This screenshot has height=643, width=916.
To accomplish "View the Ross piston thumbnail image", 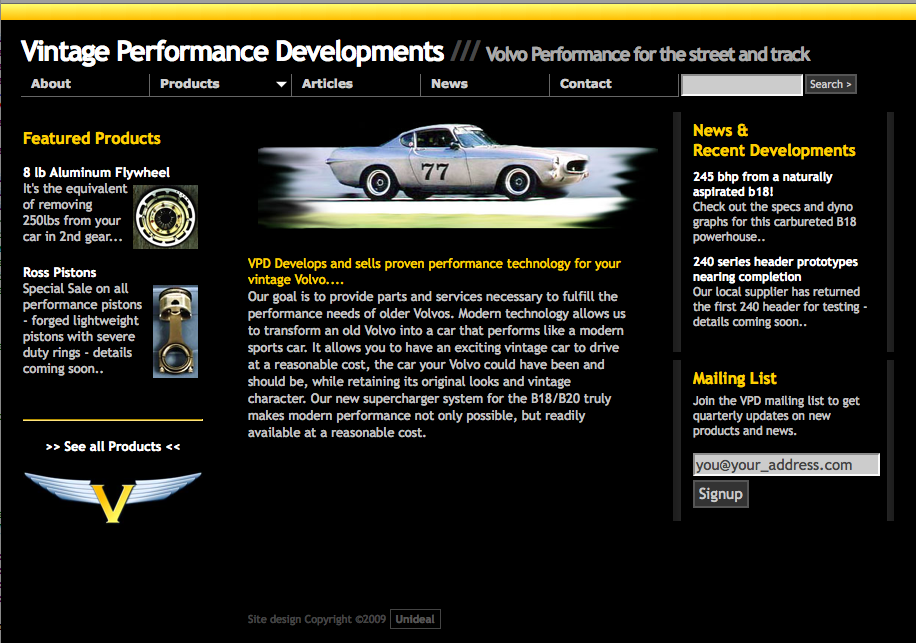I will click(175, 332).
